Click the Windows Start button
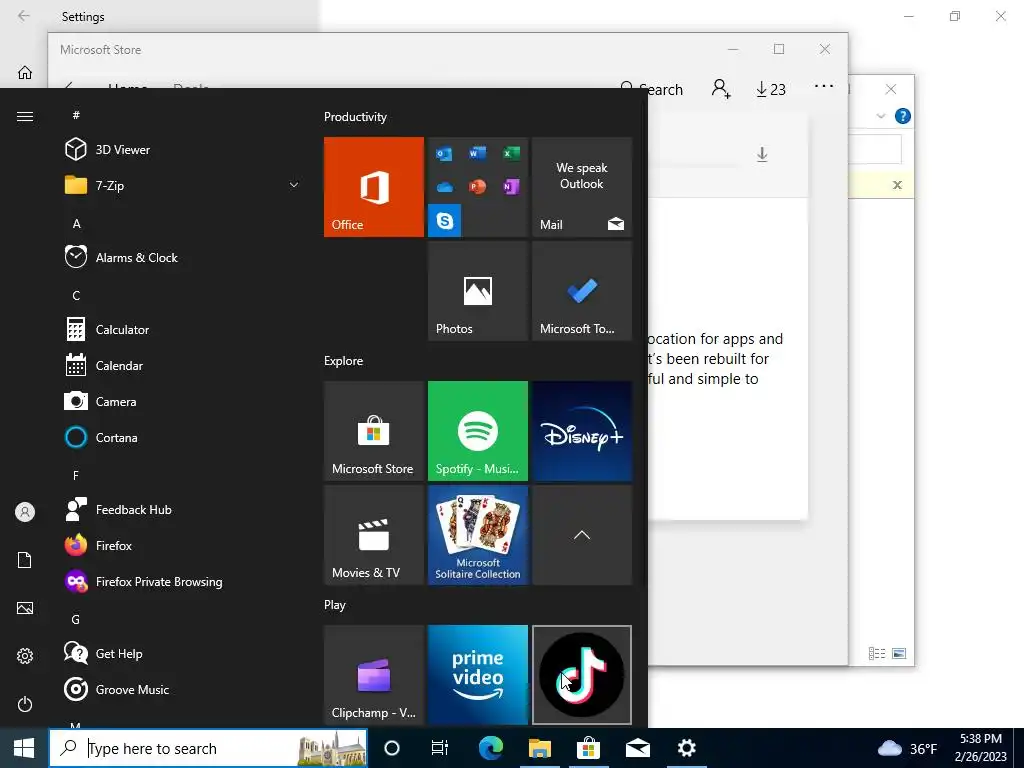This screenshot has width=1024, height=768. point(24,748)
